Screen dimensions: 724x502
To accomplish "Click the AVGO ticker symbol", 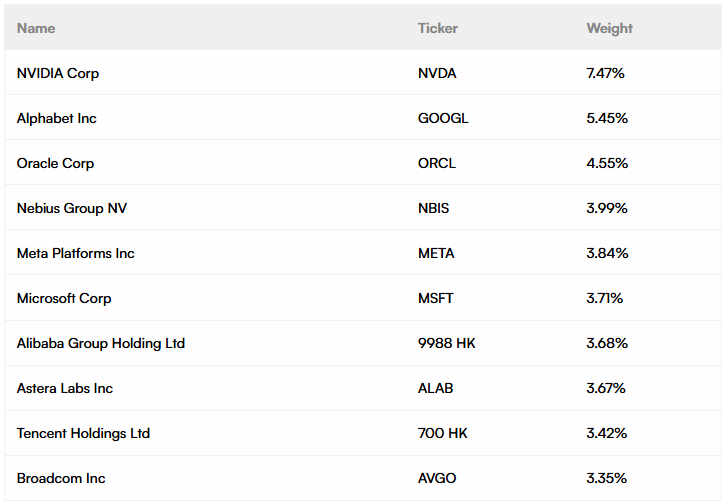I will point(437,478).
